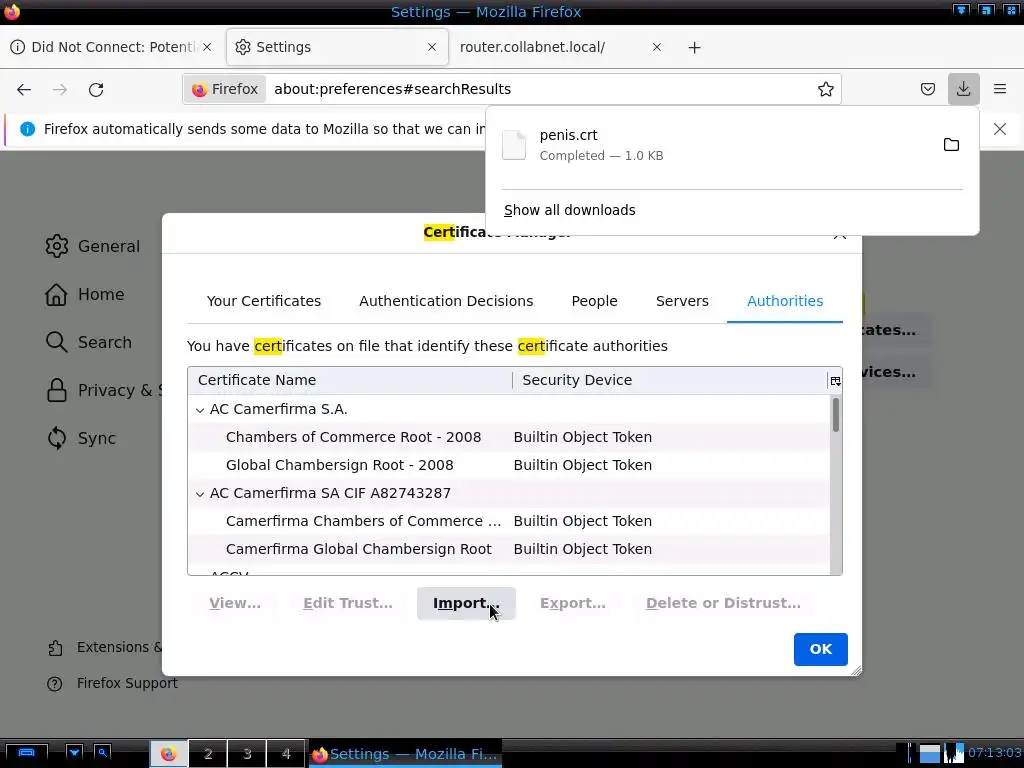Open Extensions & Themes link
1024x768 pixels.
pyautogui.click(x=104, y=647)
